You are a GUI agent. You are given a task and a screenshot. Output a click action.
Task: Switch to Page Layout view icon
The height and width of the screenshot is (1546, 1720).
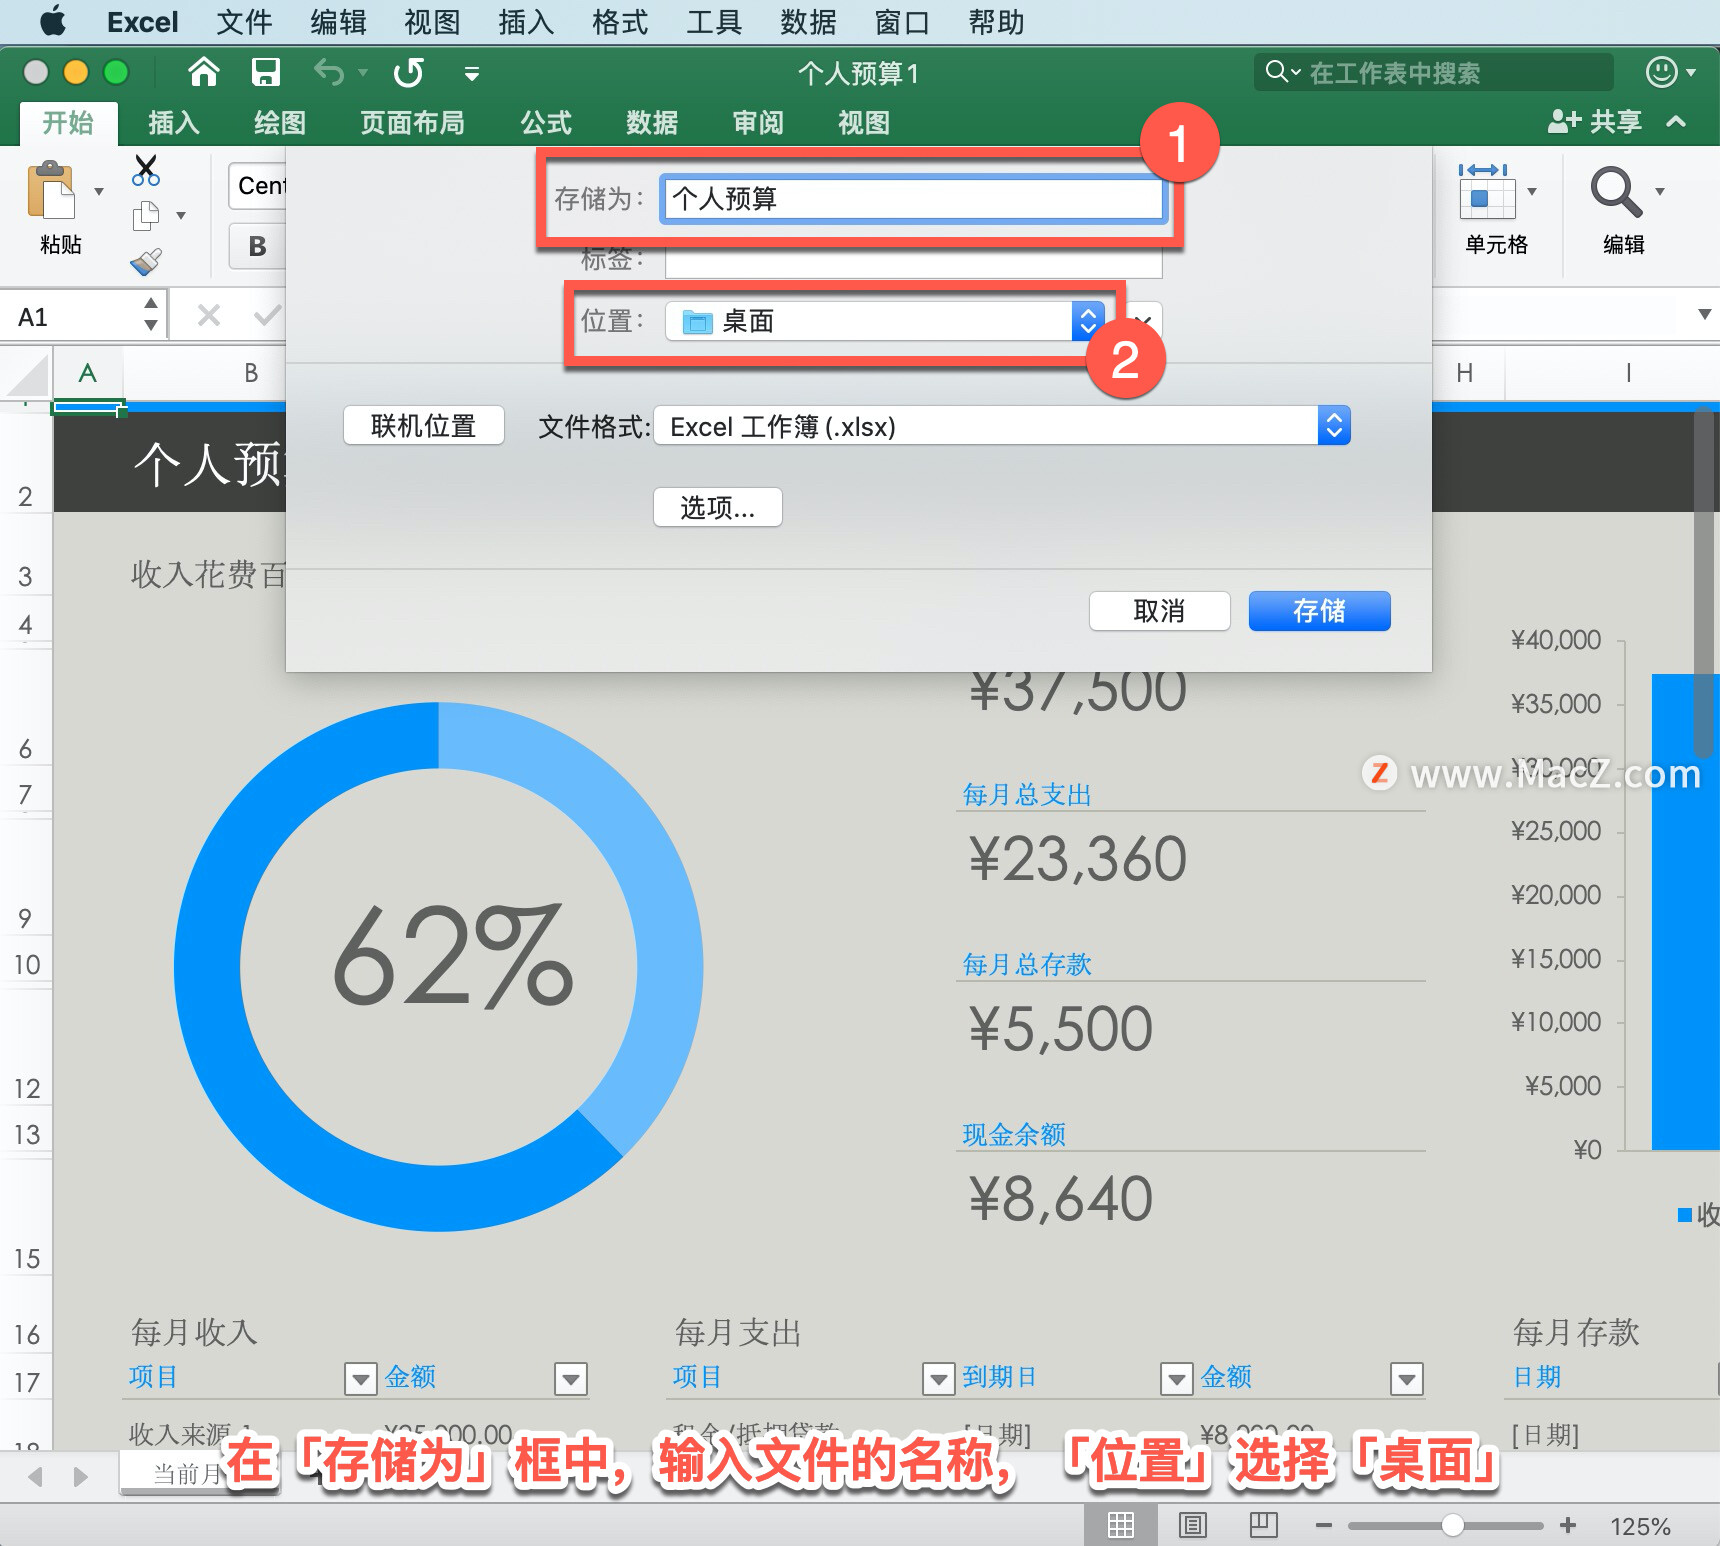tap(1192, 1525)
